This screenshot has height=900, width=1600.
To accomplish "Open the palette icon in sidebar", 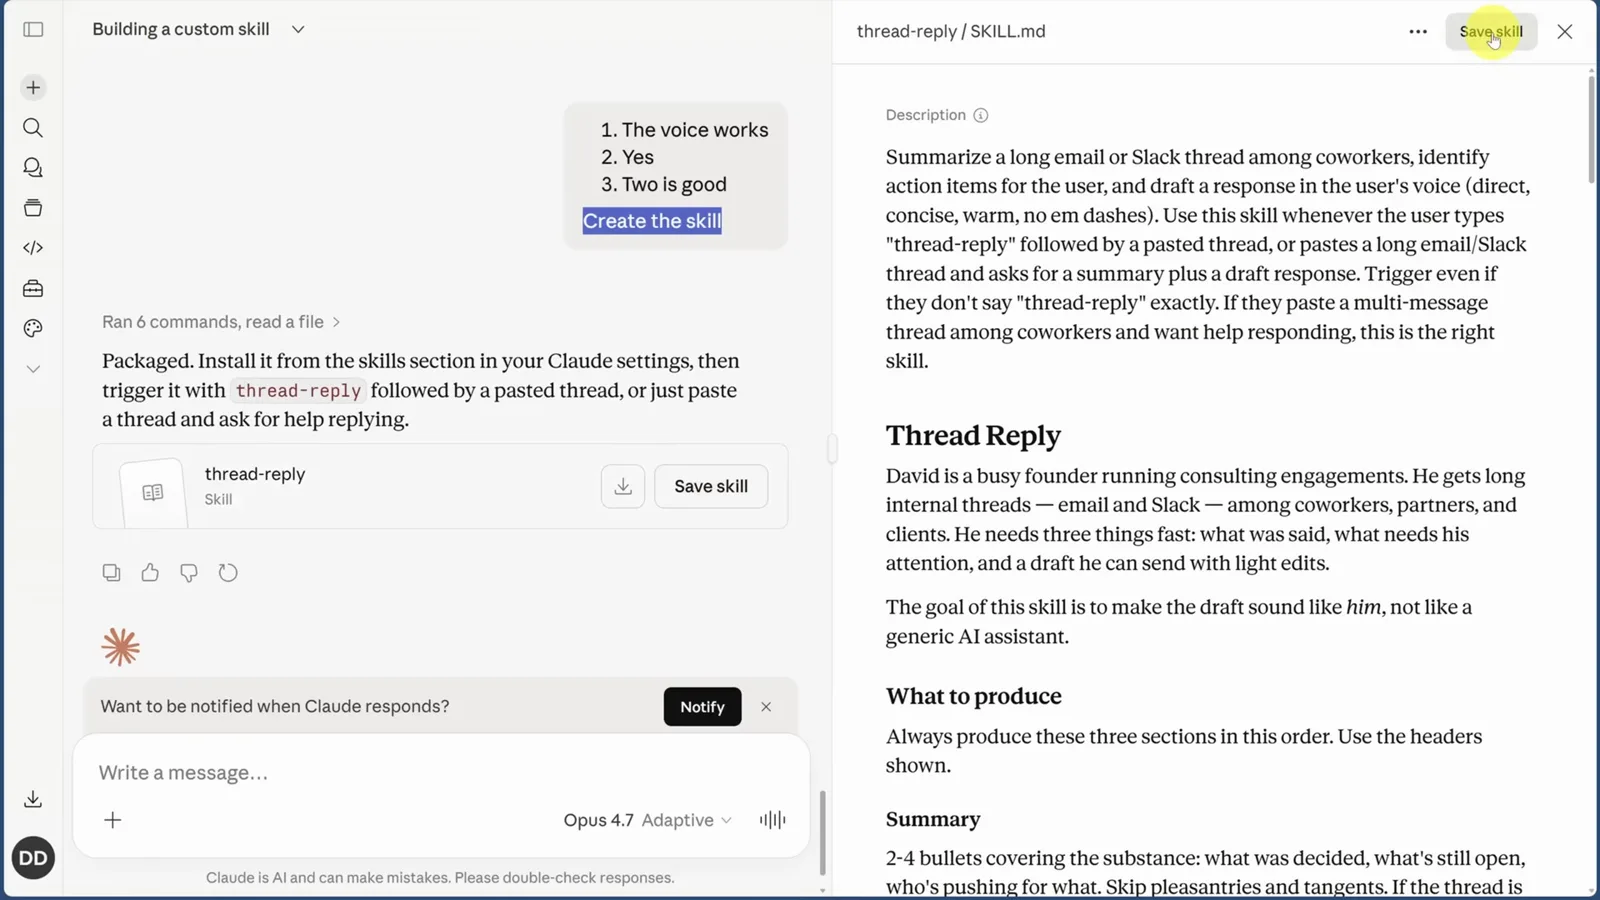I will [33, 329].
